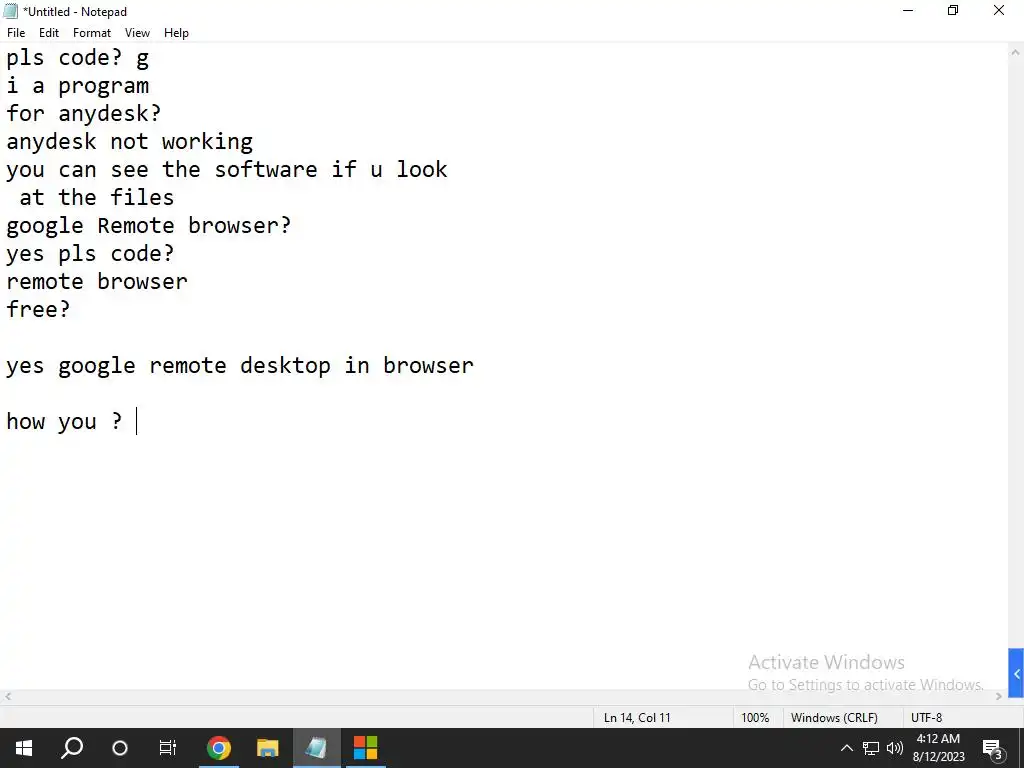1024x768 pixels.
Task: Click the line 'at the files'
Action: point(97,197)
